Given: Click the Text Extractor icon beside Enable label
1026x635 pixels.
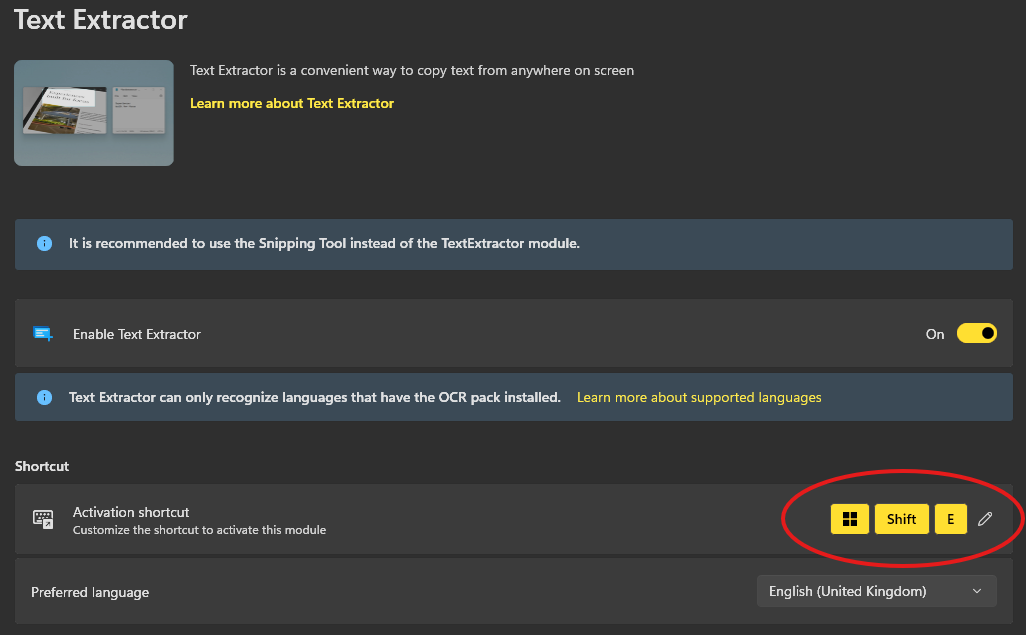Looking at the screenshot, I should pyautogui.click(x=43, y=334).
